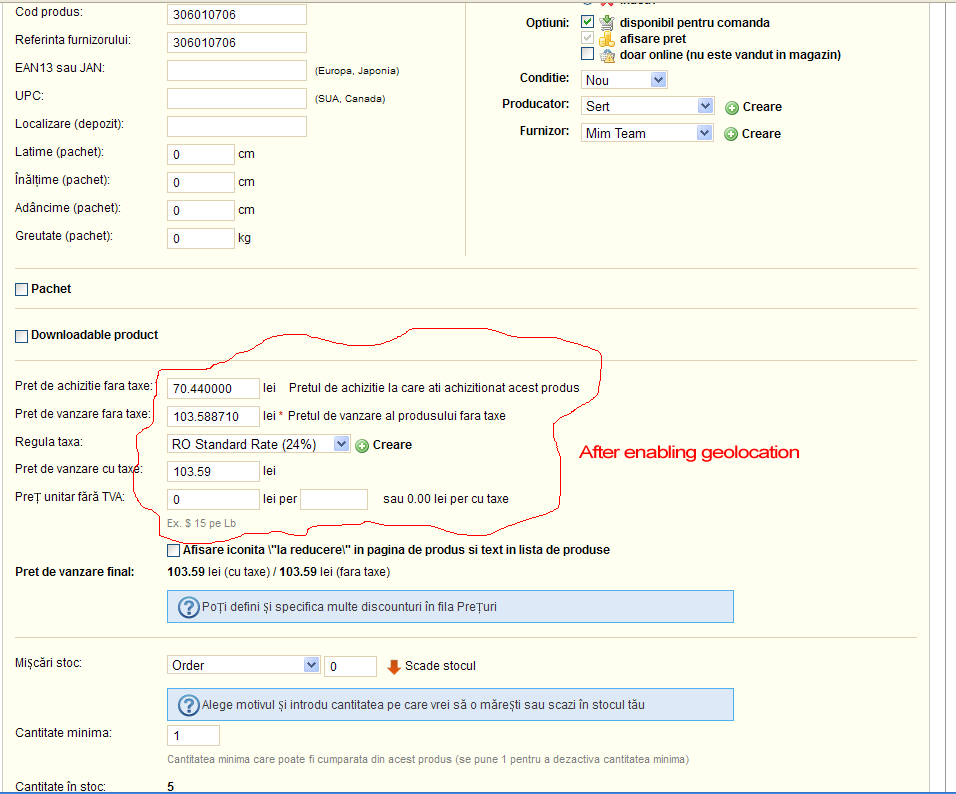Check the Downloadable product checkbox
956x794 pixels.
point(21,336)
